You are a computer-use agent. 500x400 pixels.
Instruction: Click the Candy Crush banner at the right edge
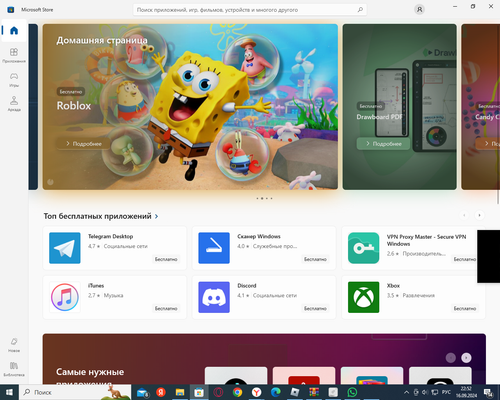(481, 107)
